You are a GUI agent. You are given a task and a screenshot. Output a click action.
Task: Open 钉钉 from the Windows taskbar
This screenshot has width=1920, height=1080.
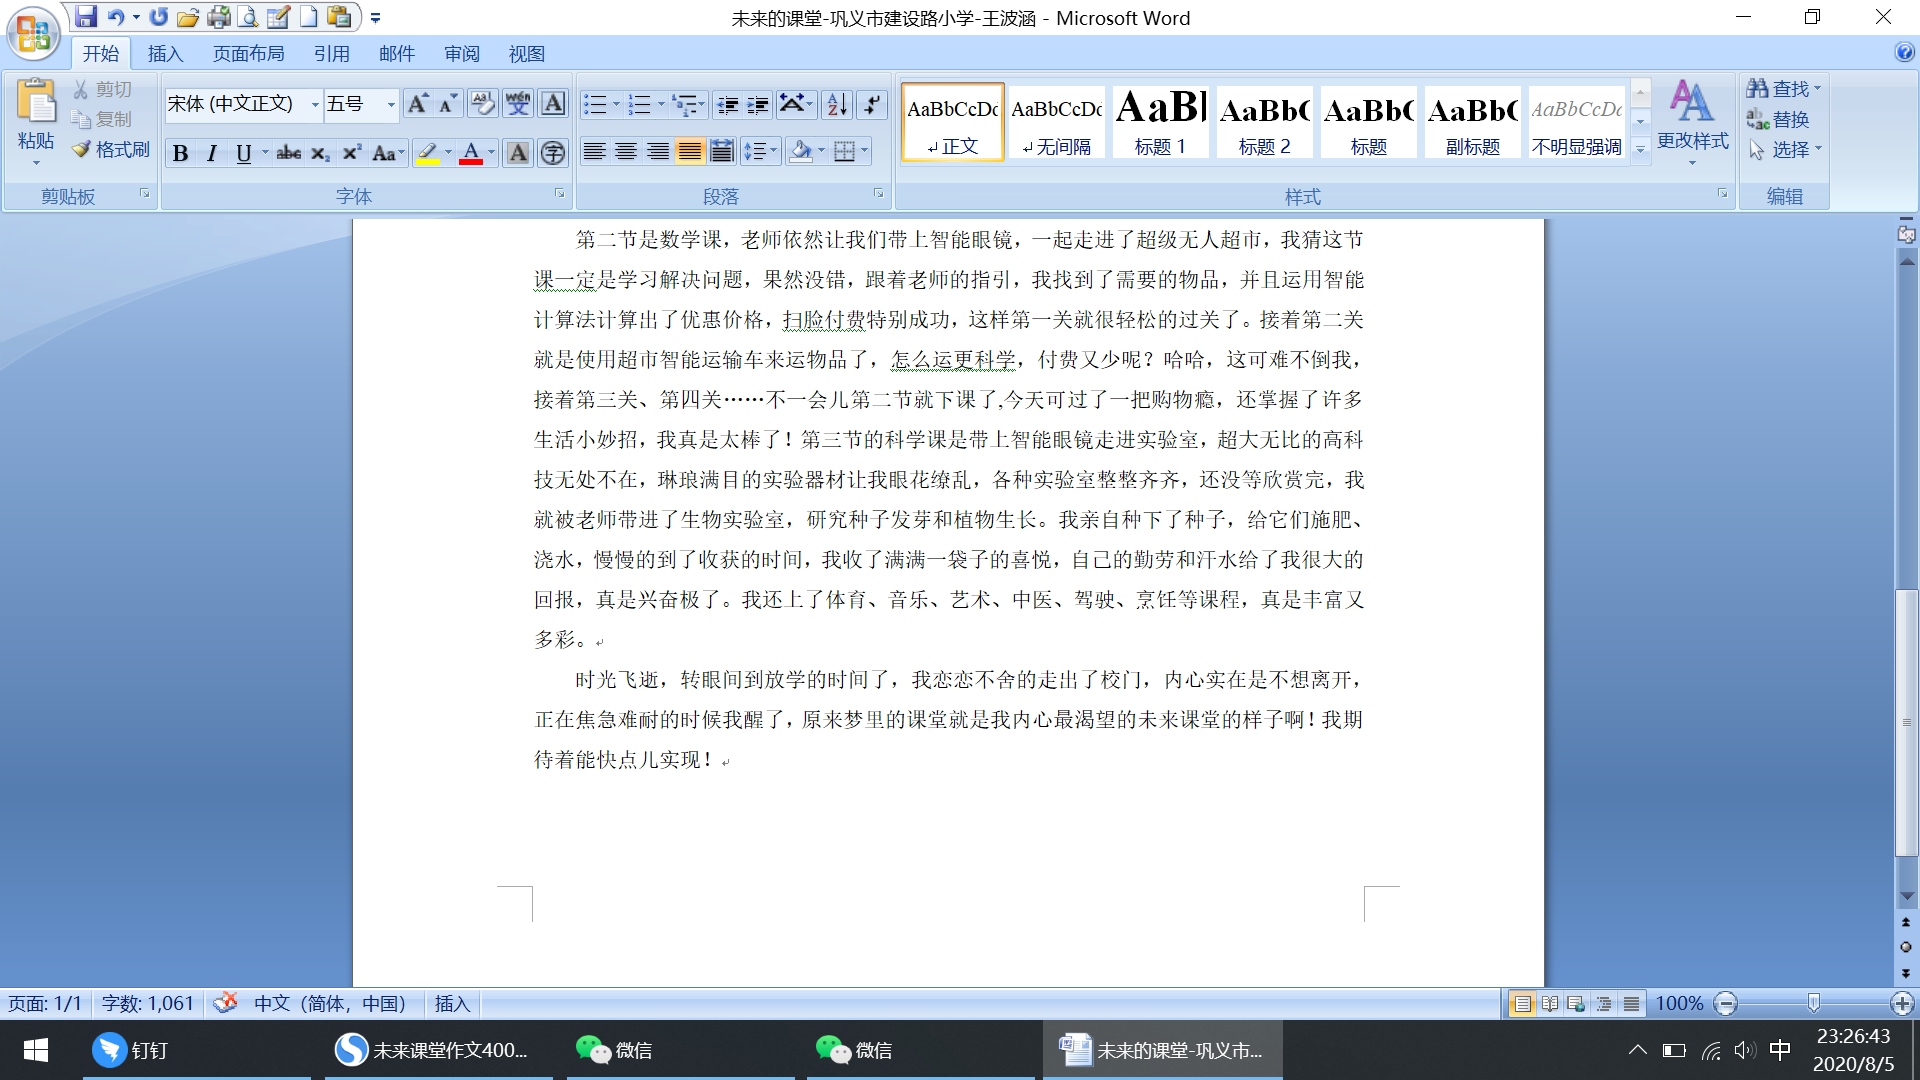pos(130,1050)
